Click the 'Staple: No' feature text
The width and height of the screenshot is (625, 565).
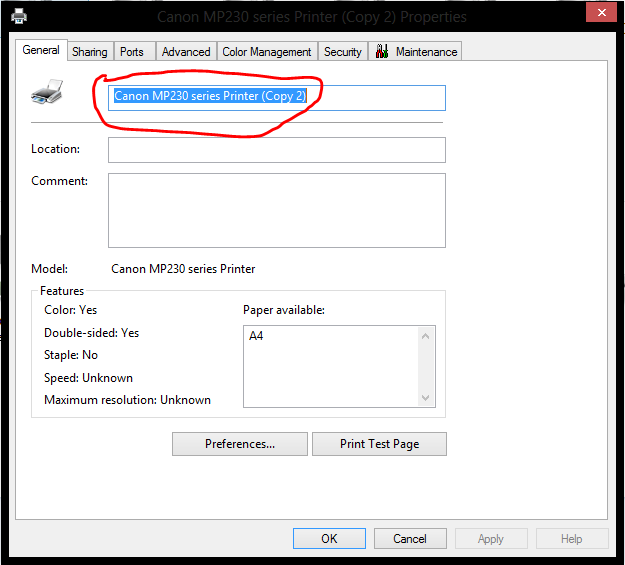coord(71,354)
